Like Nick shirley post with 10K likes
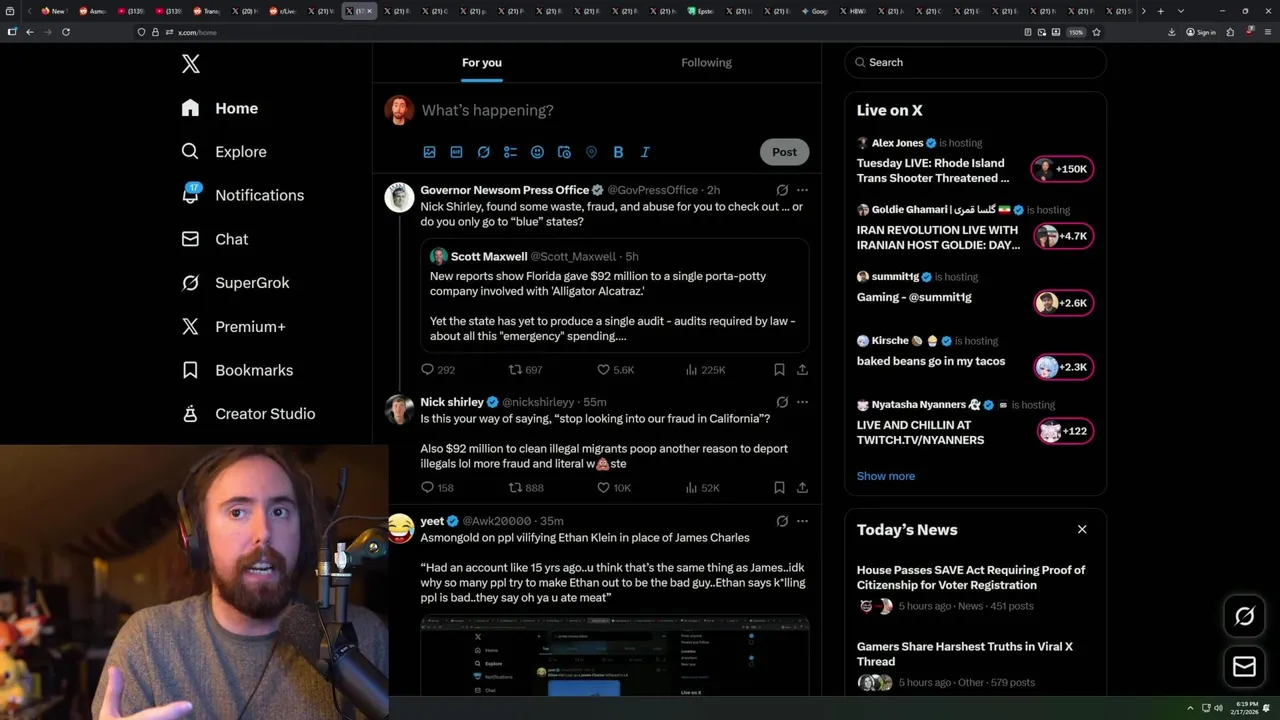 [x=614, y=488]
